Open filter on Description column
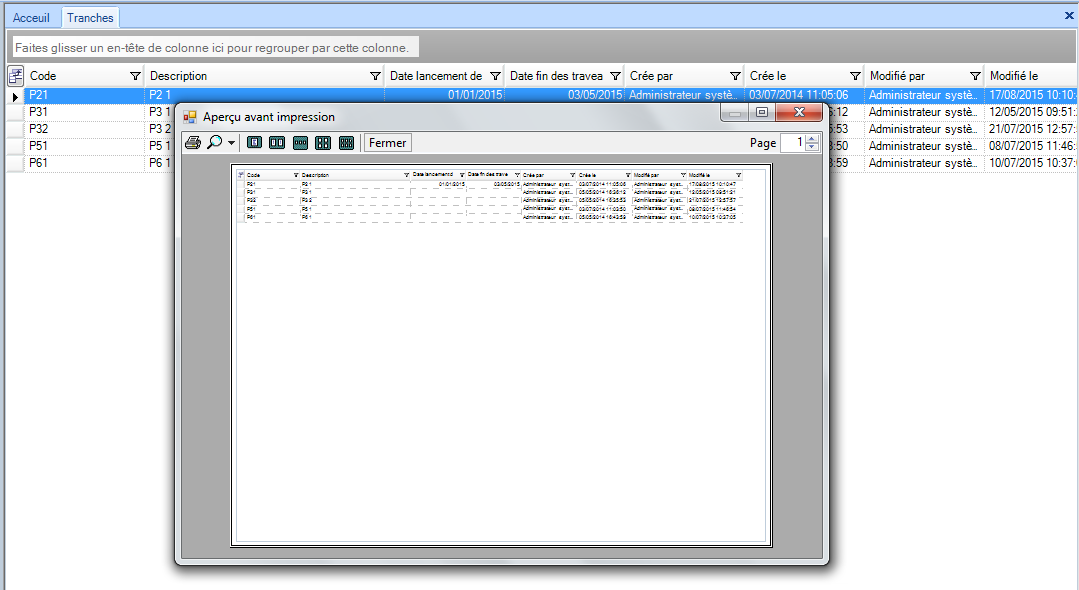This screenshot has width=1079, height=590. 375,76
